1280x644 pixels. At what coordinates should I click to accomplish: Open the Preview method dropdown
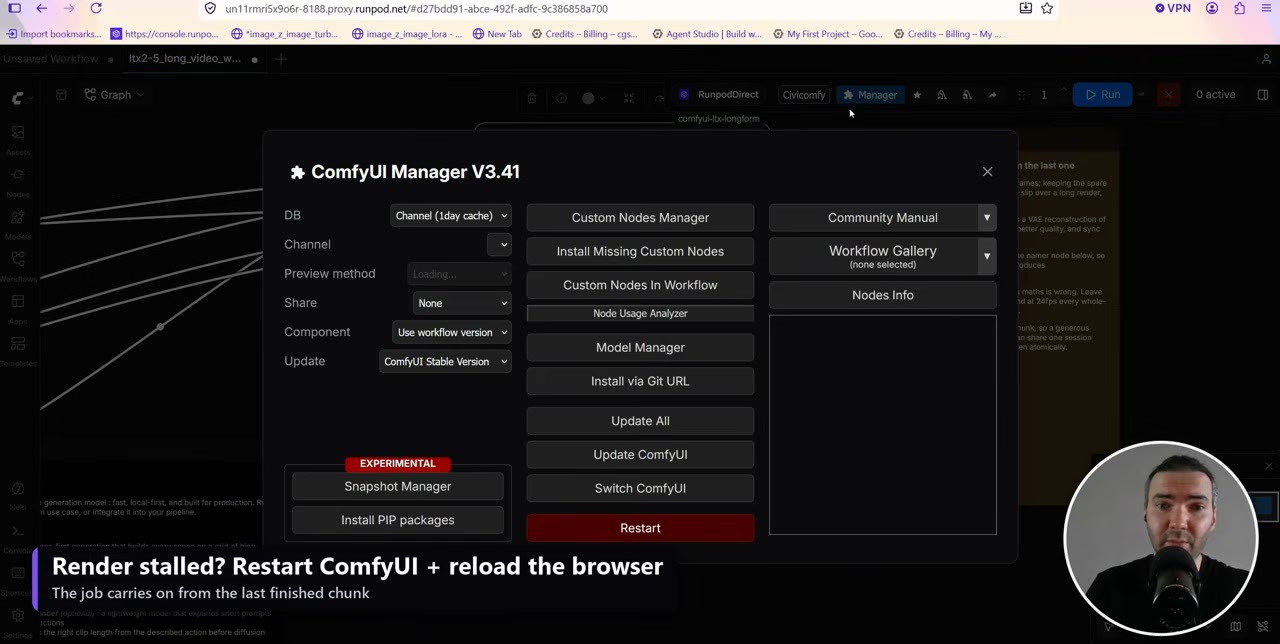(x=460, y=274)
